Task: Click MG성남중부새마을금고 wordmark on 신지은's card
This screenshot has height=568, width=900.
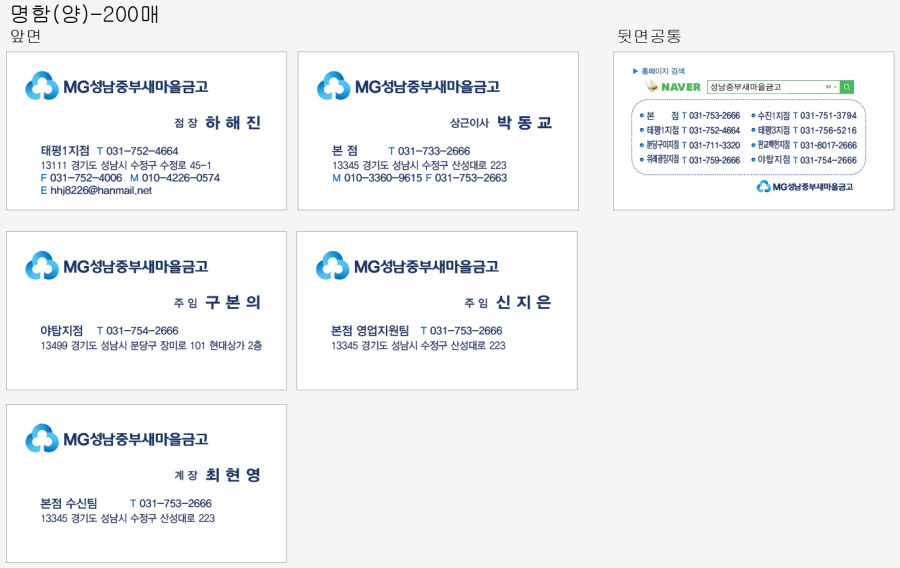Action: click(x=426, y=266)
